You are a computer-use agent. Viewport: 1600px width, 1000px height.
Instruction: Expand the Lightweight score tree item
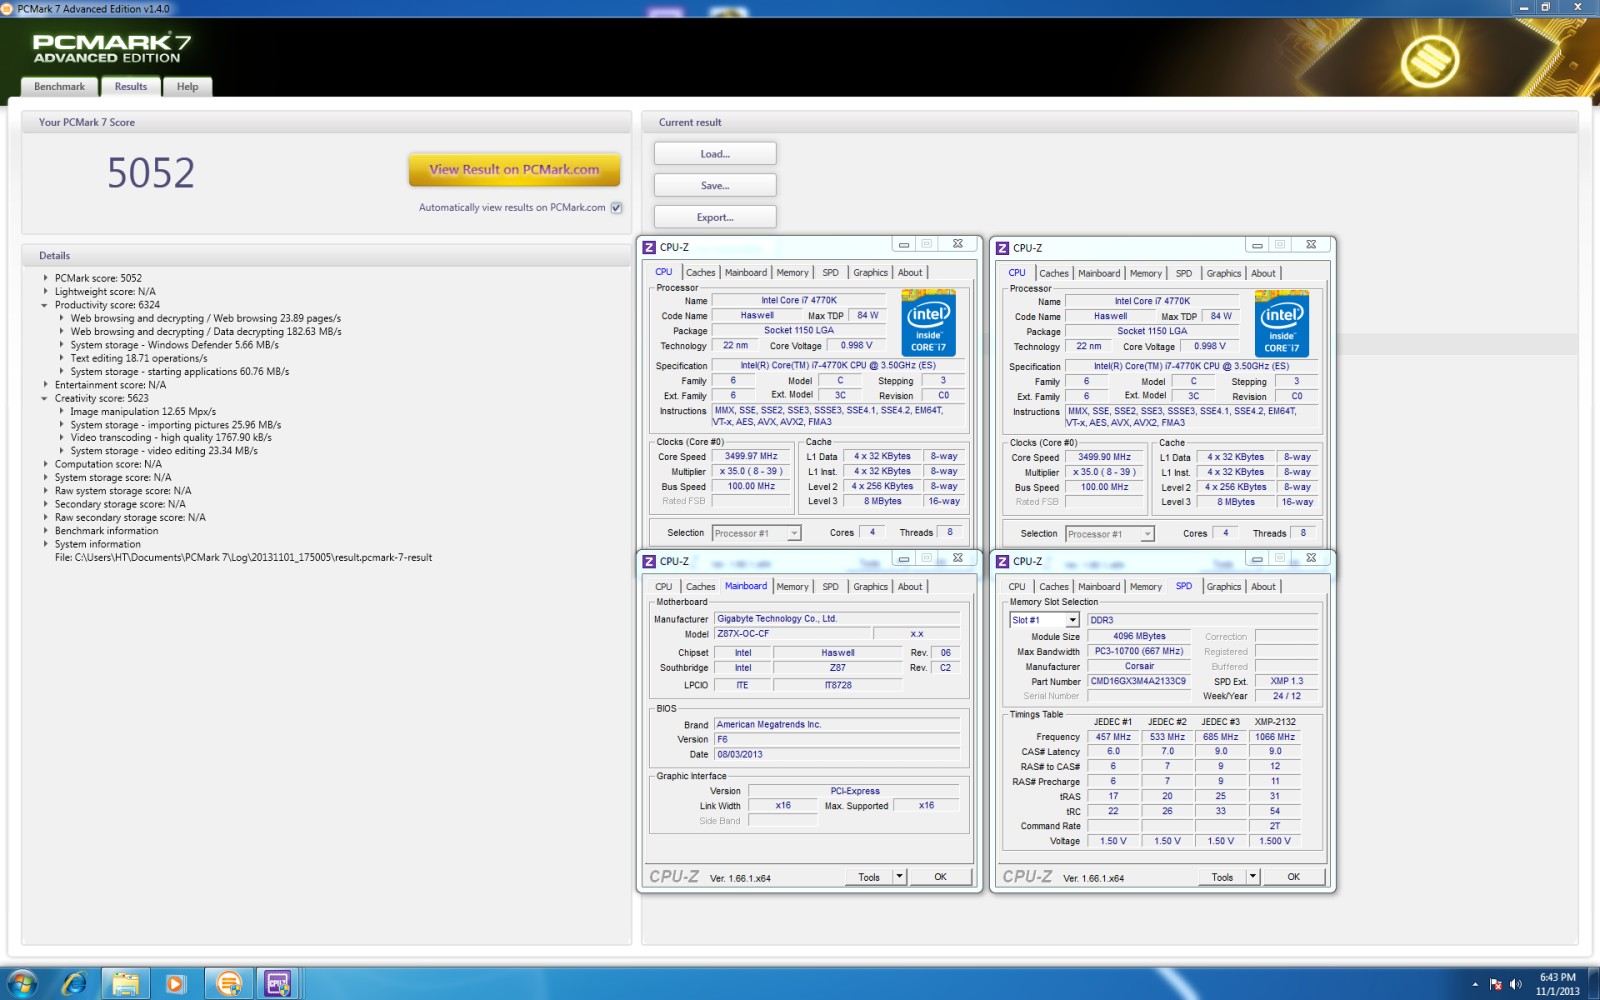tap(45, 292)
